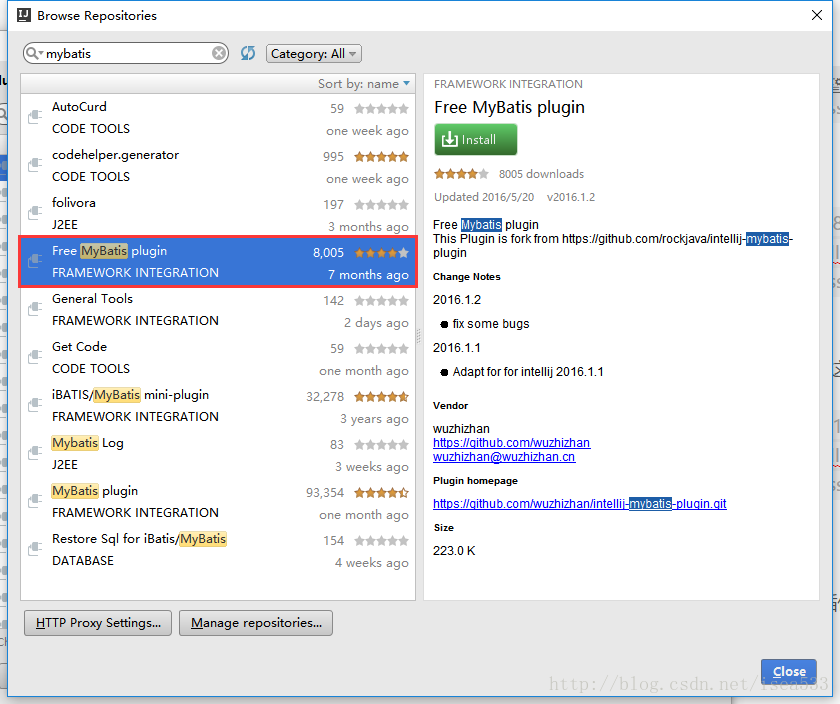
Task: Select iBATIS/MyBatis mini-plugin entry
Action: click(218, 406)
